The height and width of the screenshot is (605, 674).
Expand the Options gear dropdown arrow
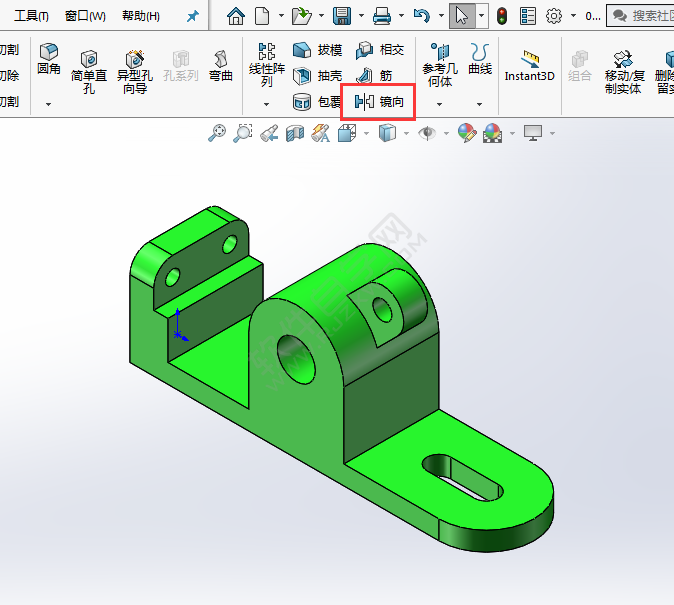pyautogui.click(x=573, y=16)
